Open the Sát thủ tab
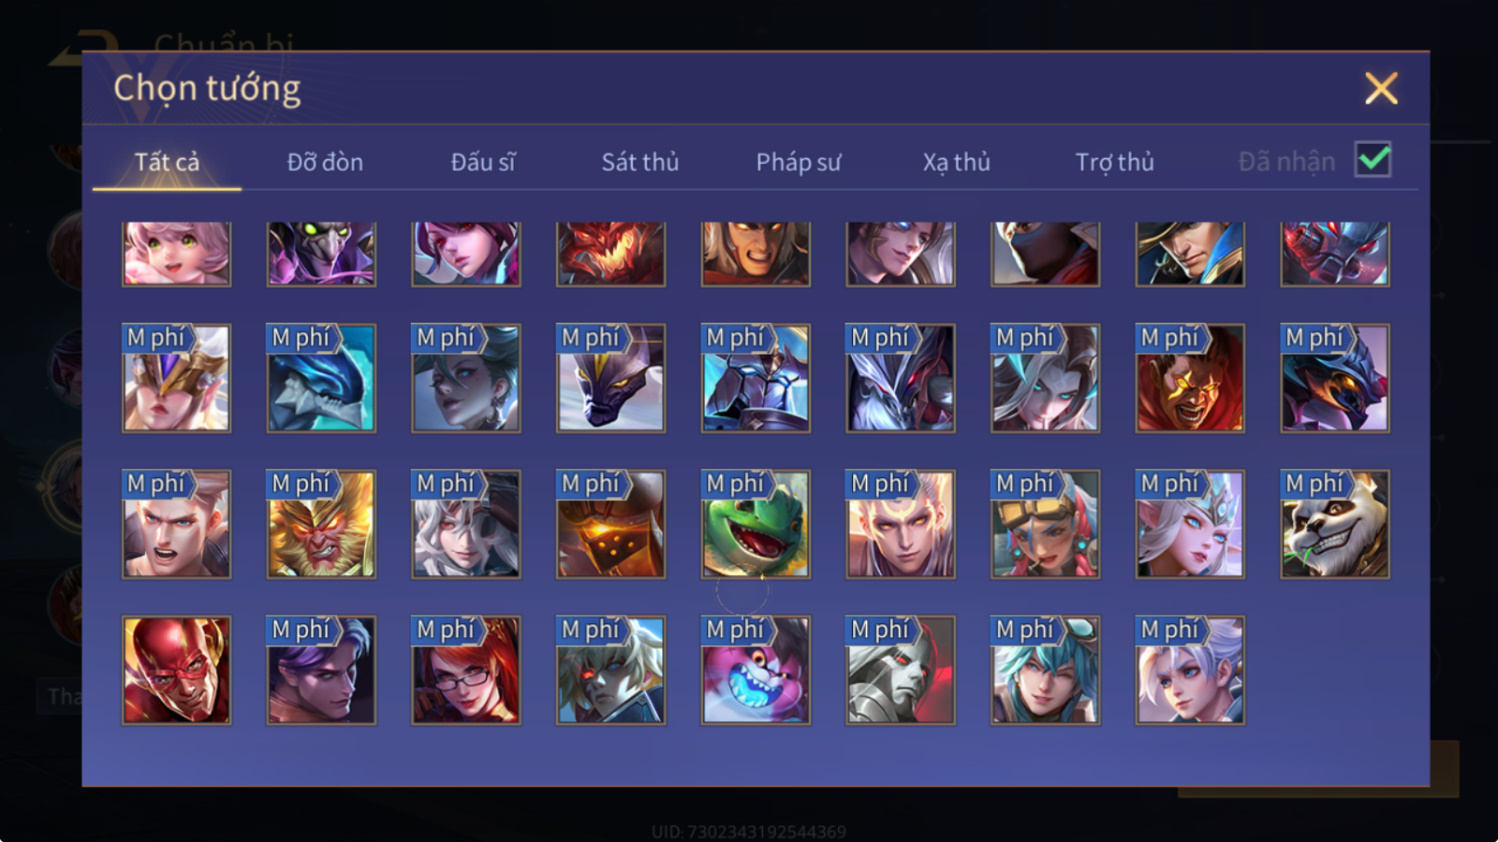 [x=640, y=162]
